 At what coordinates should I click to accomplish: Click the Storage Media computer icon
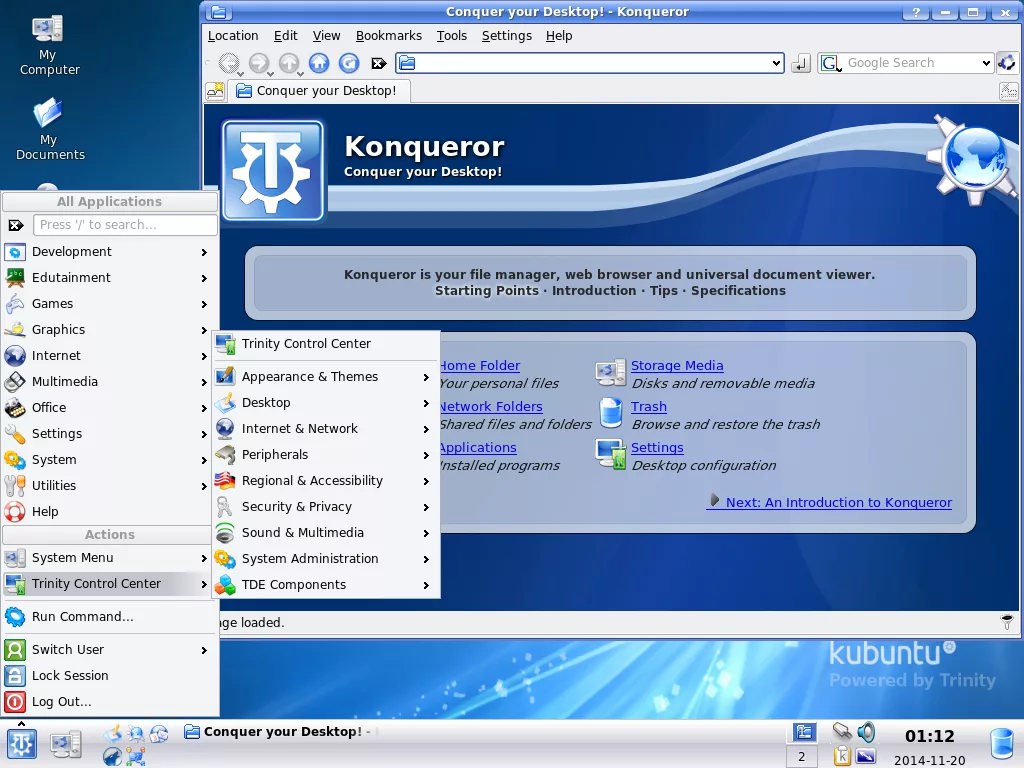coord(611,372)
